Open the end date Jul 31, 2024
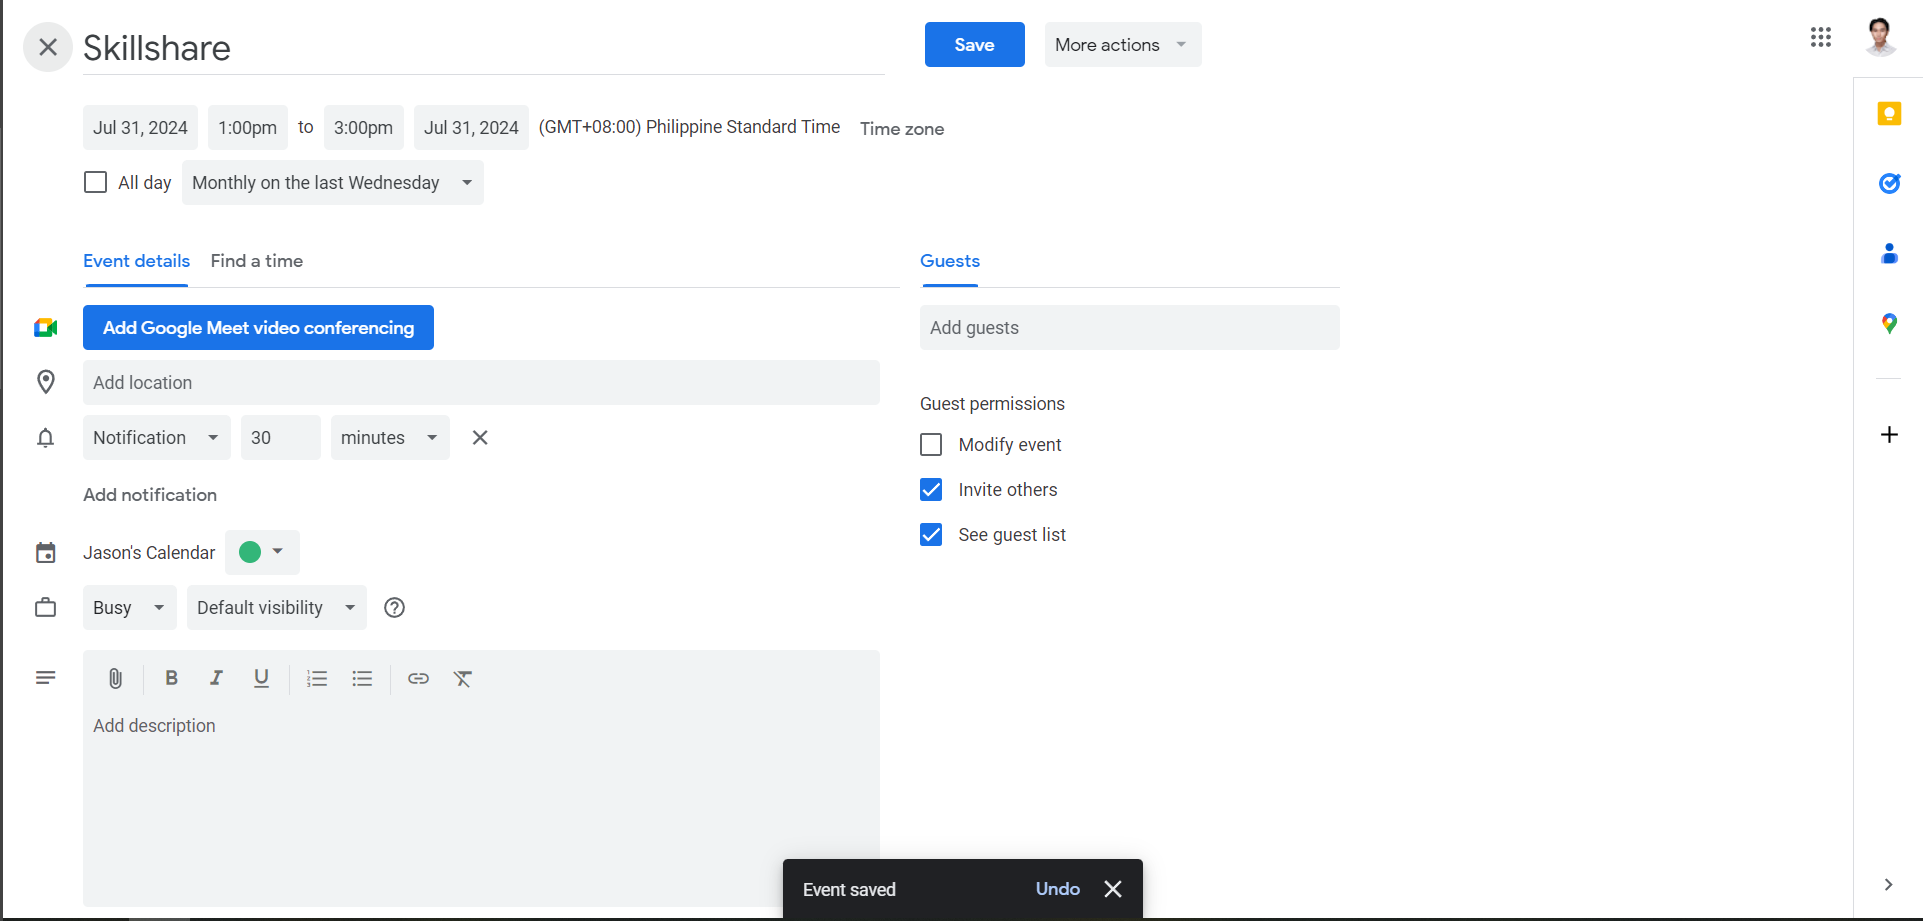 click(471, 128)
